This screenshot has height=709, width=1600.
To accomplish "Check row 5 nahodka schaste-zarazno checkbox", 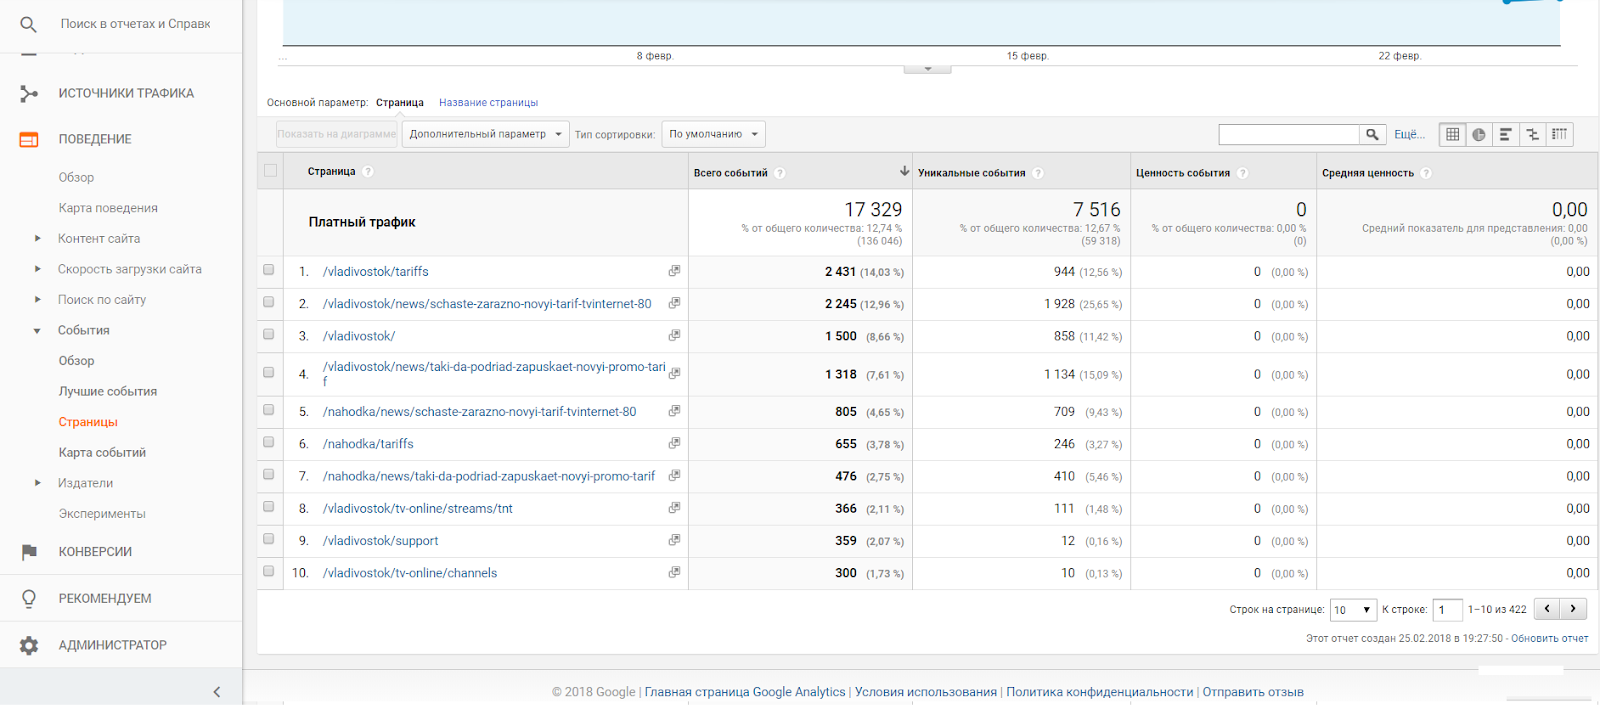I will coord(268,410).
